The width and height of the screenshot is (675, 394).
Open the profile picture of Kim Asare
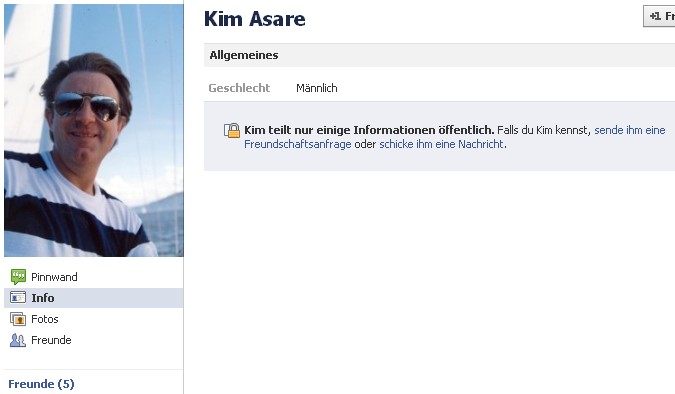pos(94,130)
